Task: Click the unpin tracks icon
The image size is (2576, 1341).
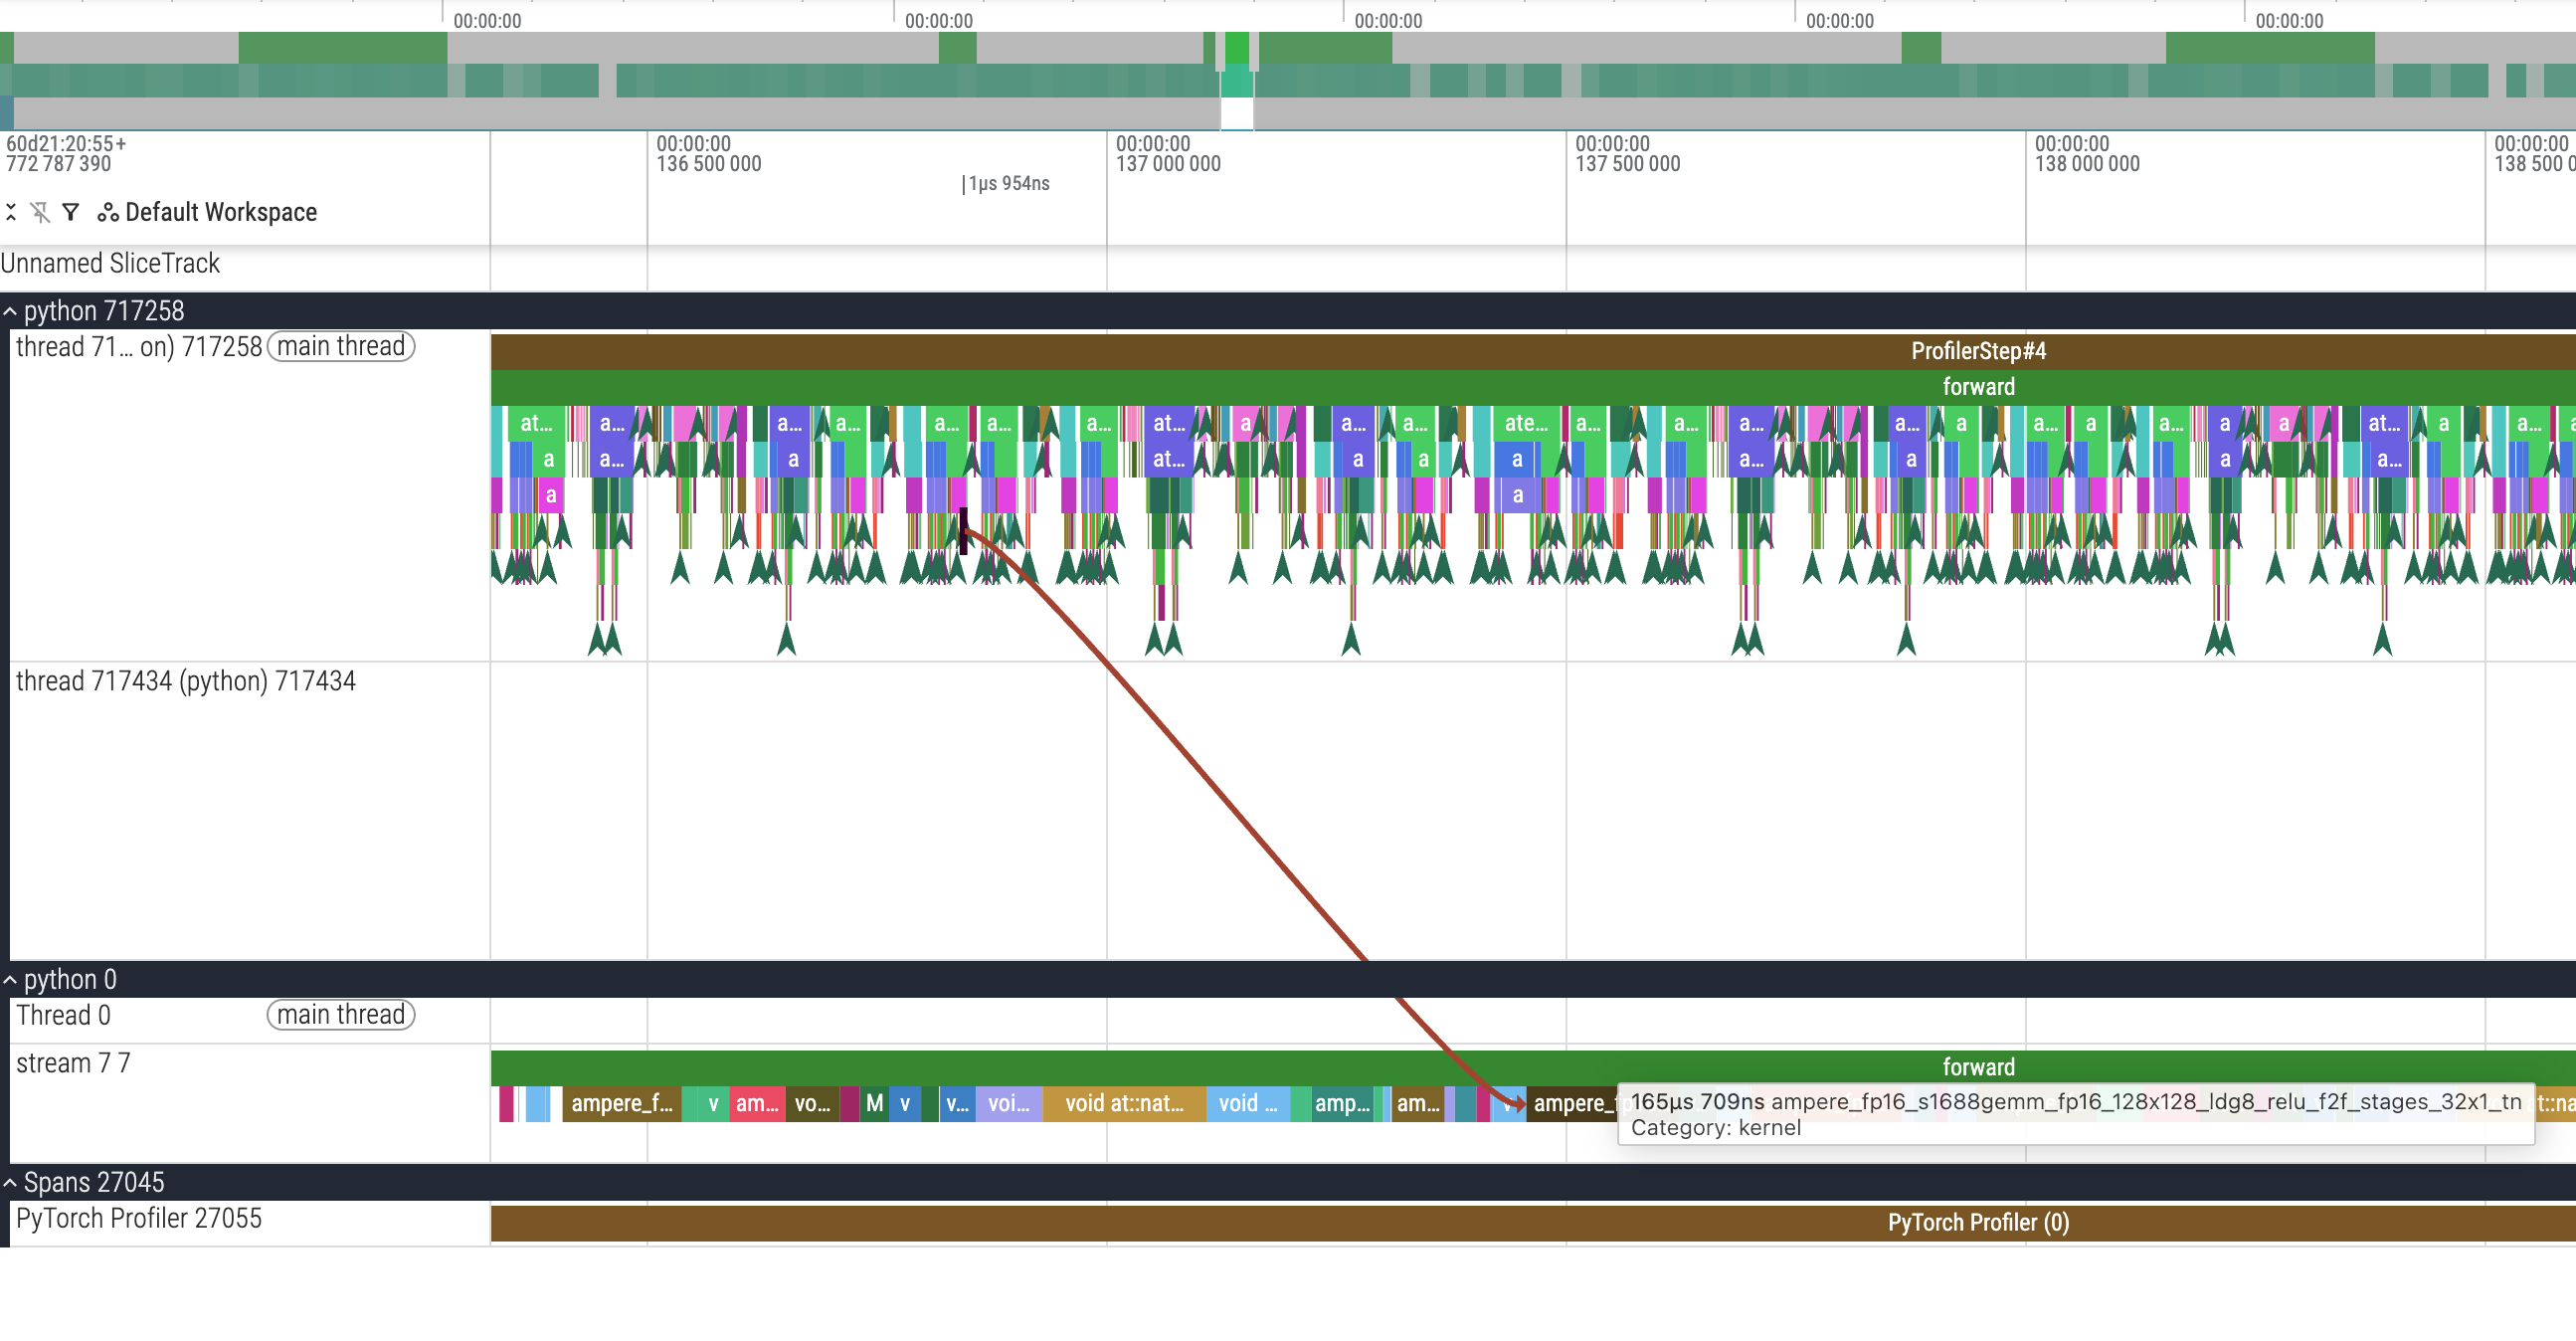Action: (x=40, y=212)
